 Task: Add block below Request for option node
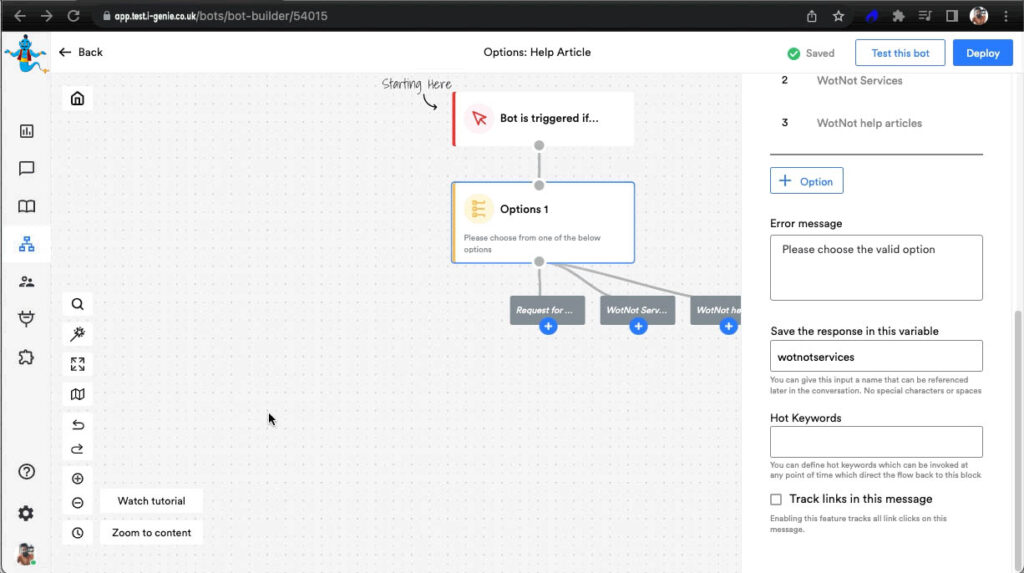(x=547, y=327)
